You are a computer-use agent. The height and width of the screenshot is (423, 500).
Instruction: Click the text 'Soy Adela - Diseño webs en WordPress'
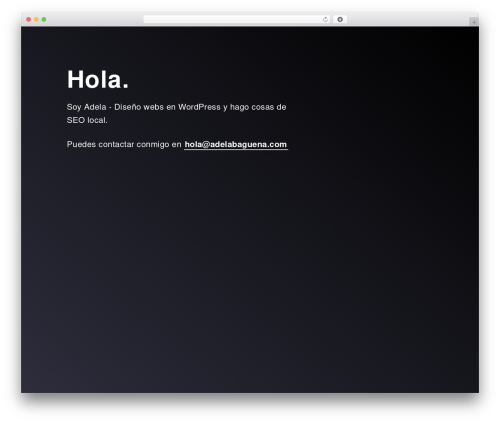[144, 107]
